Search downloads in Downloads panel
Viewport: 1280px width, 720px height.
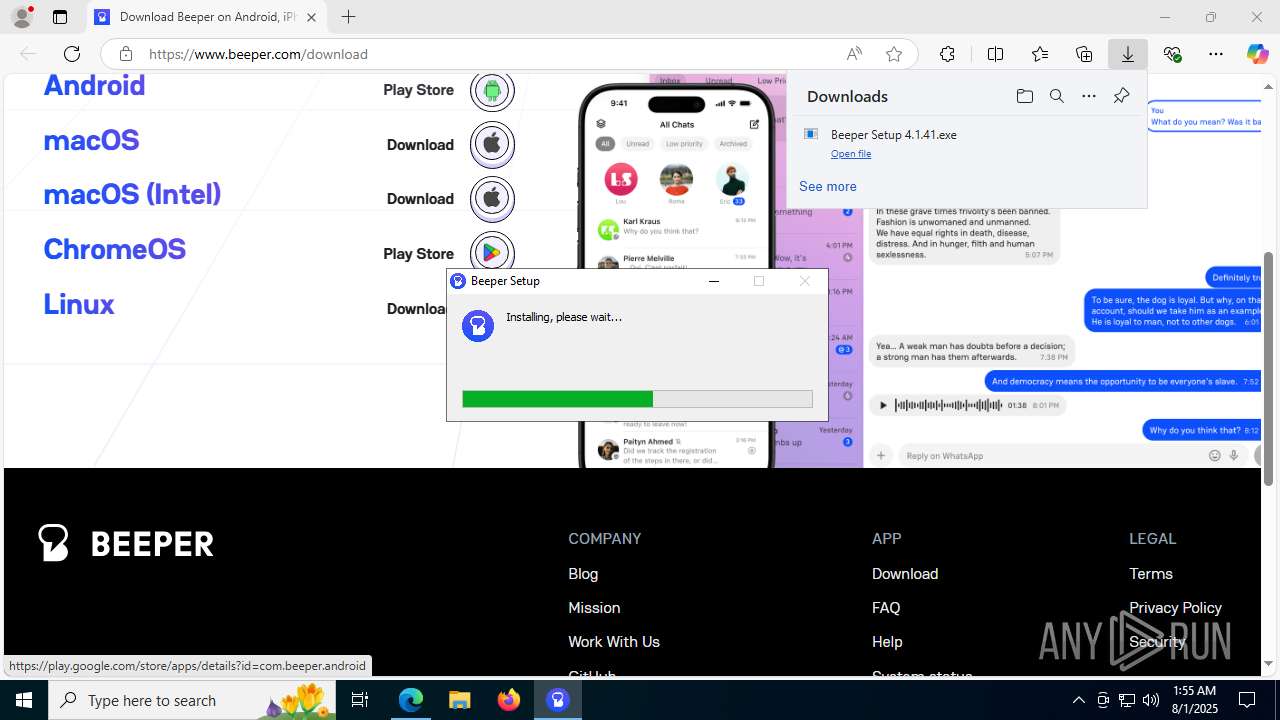(1056, 96)
